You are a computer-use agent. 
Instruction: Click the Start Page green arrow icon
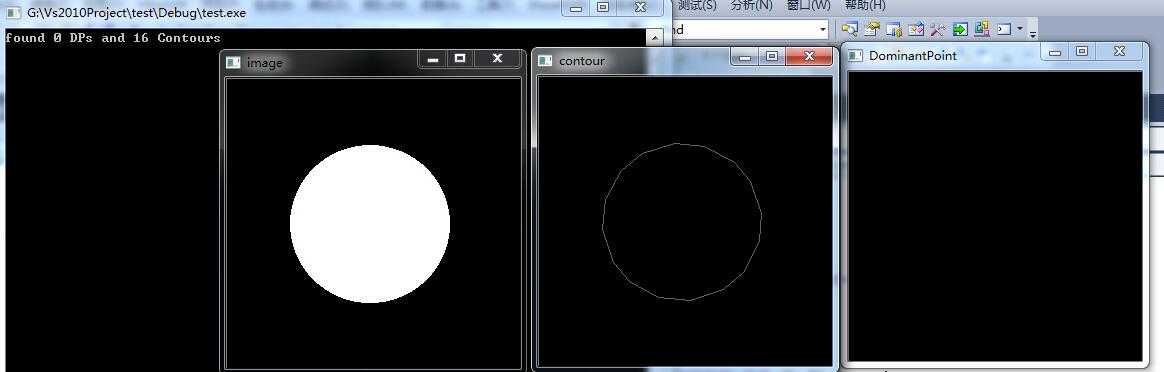point(960,30)
